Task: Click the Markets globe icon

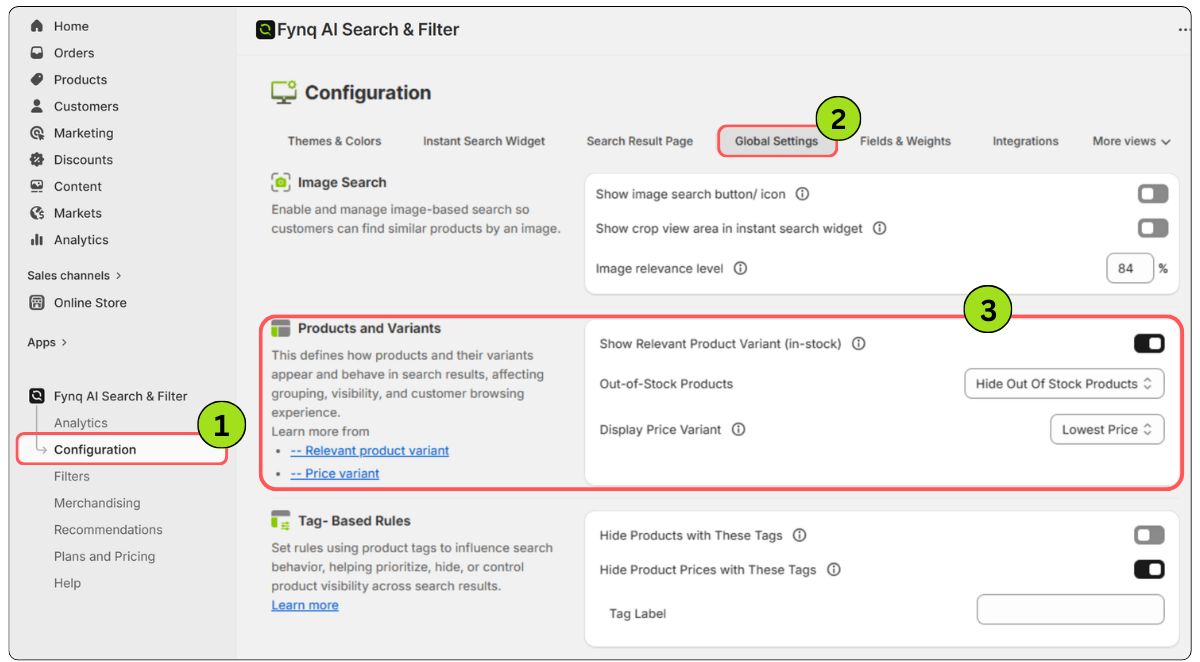Action: tap(37, 213)
